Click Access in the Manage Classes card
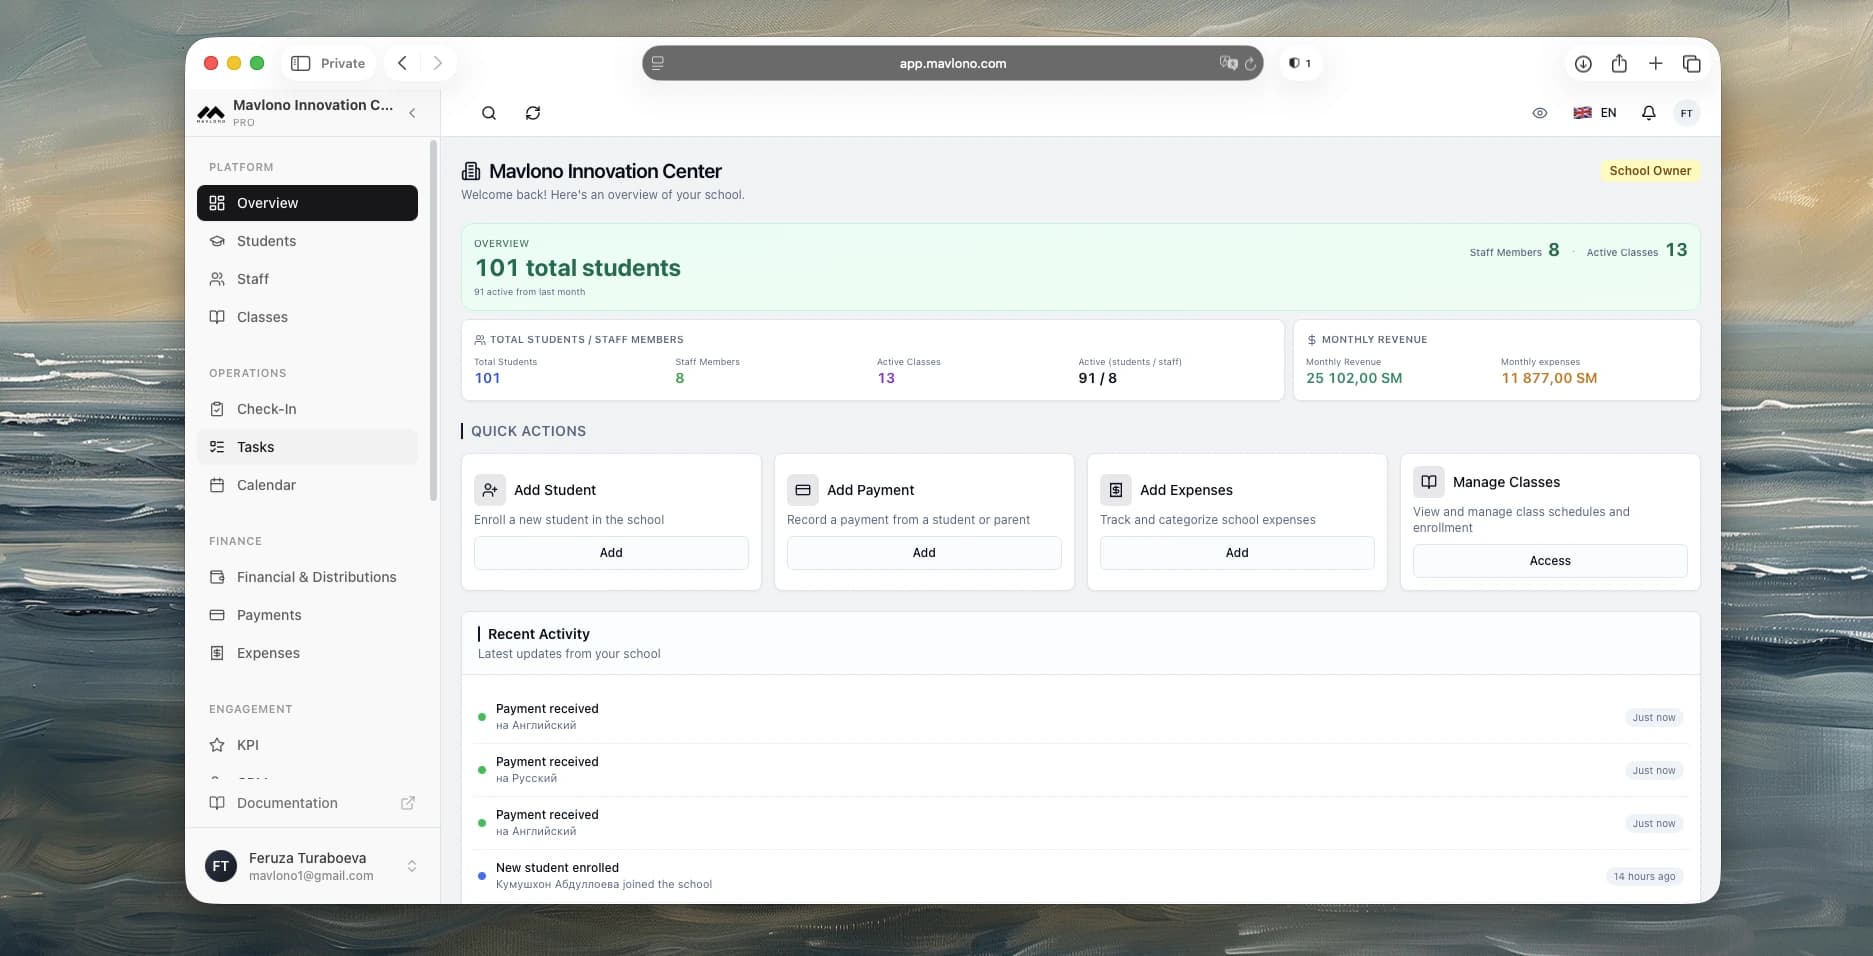The image size is (1873, 956). click(x=1549, y=561)
